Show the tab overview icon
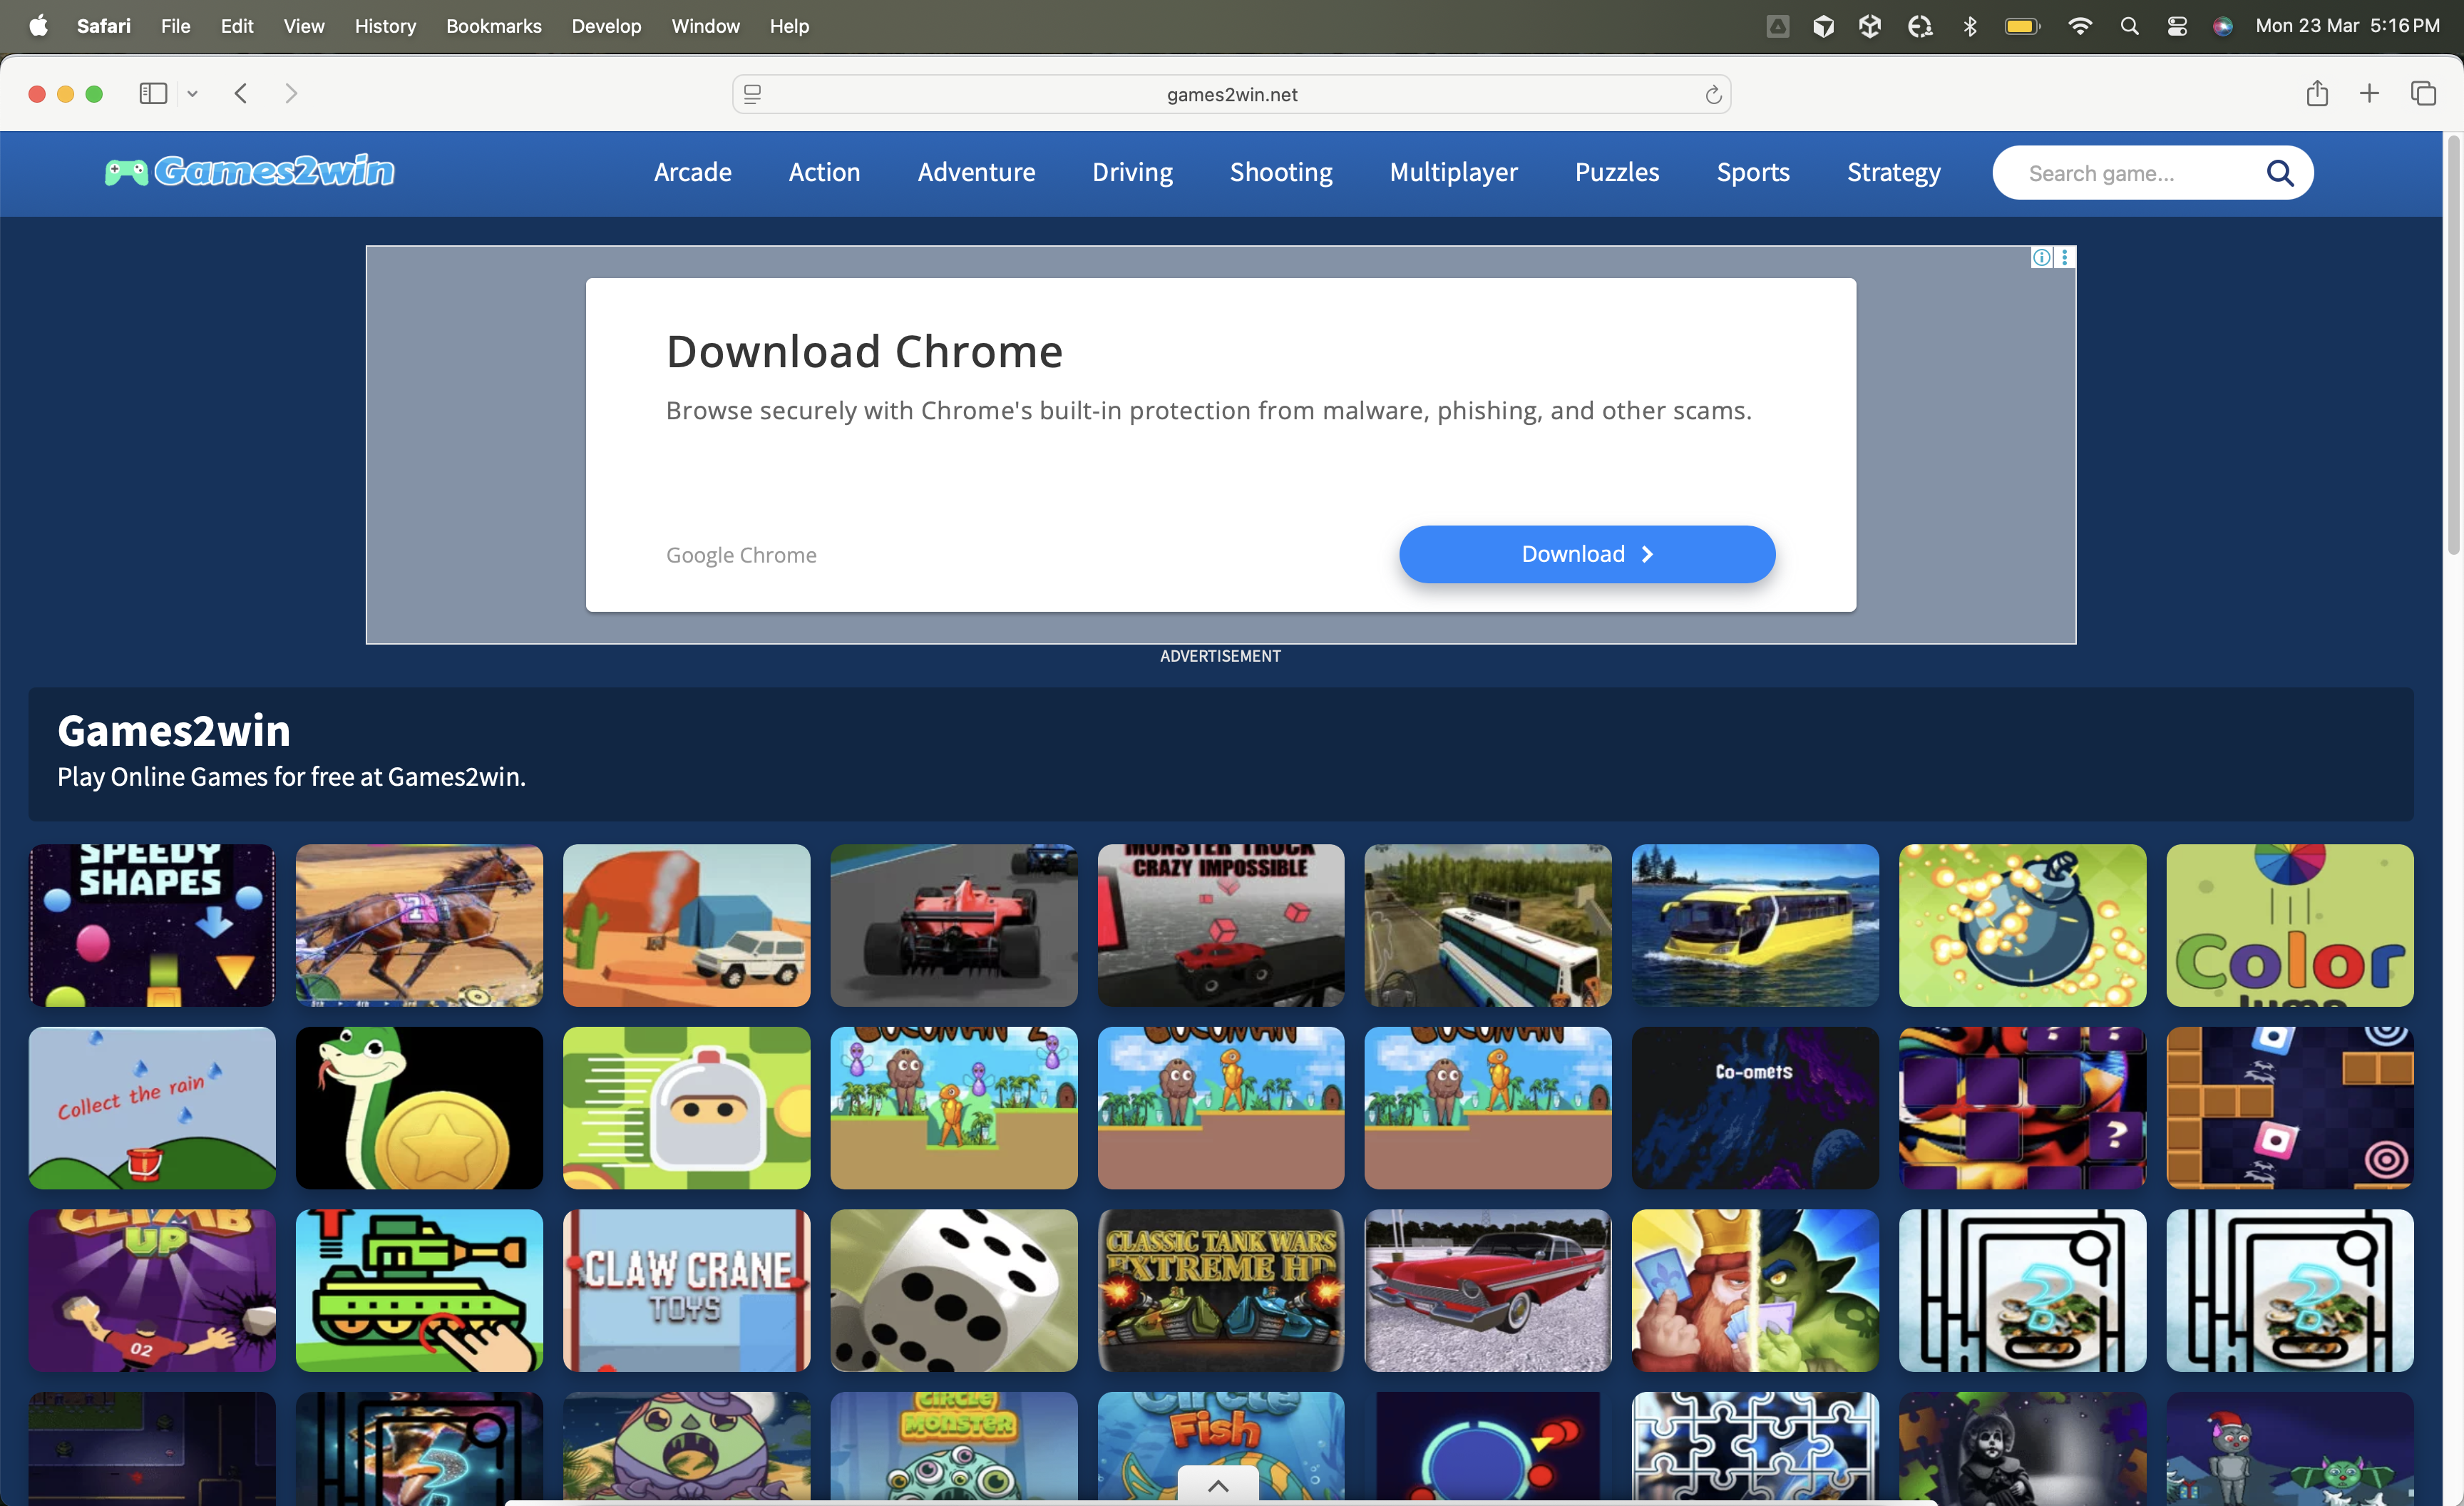Screen dimensions: 2464x1506 pos(2423,94)
